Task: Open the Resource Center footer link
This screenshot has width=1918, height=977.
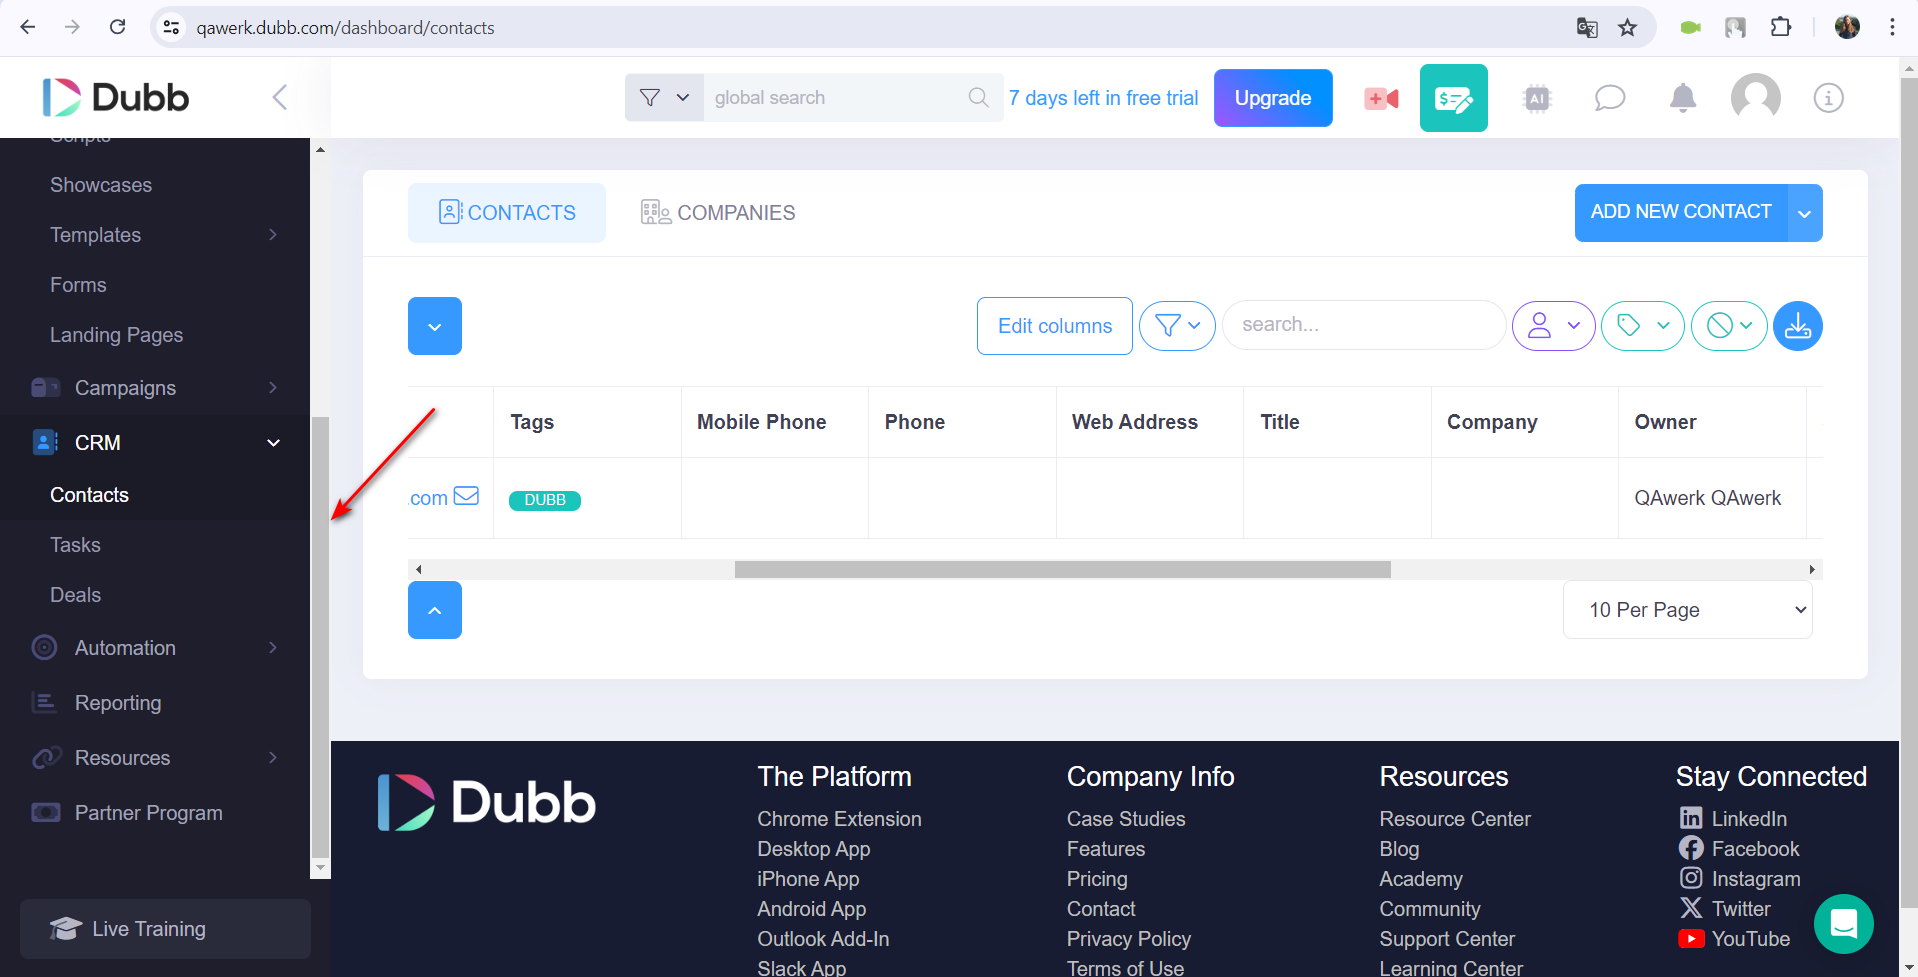Action: point(1455,819)
